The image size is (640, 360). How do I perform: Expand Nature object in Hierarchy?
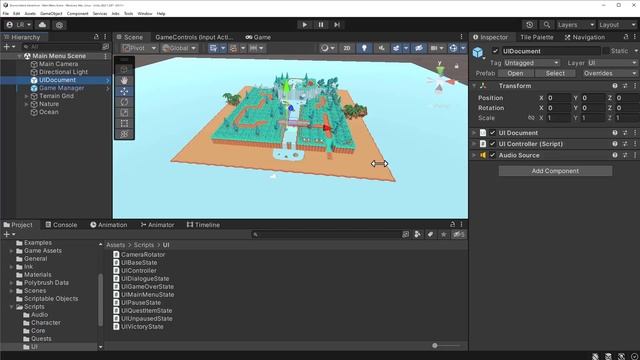click(27, 104)
